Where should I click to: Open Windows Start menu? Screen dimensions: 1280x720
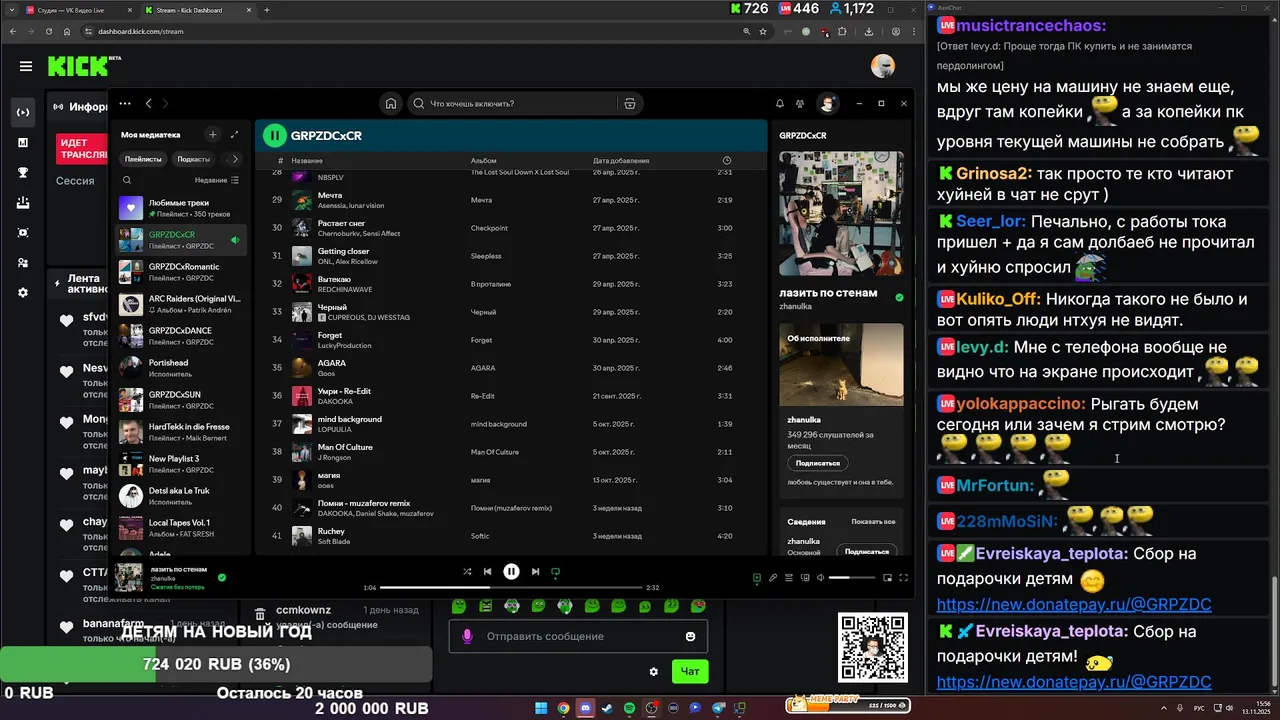541,708
